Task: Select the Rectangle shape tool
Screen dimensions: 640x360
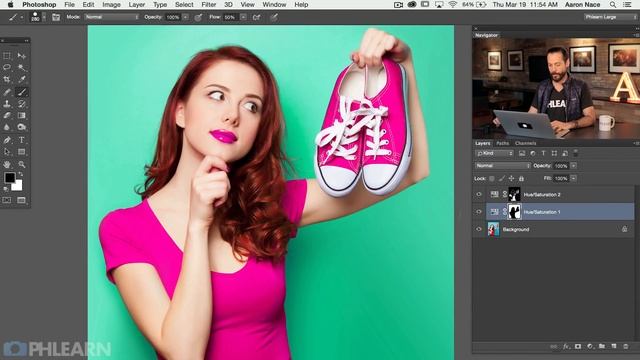Action: 22,152
